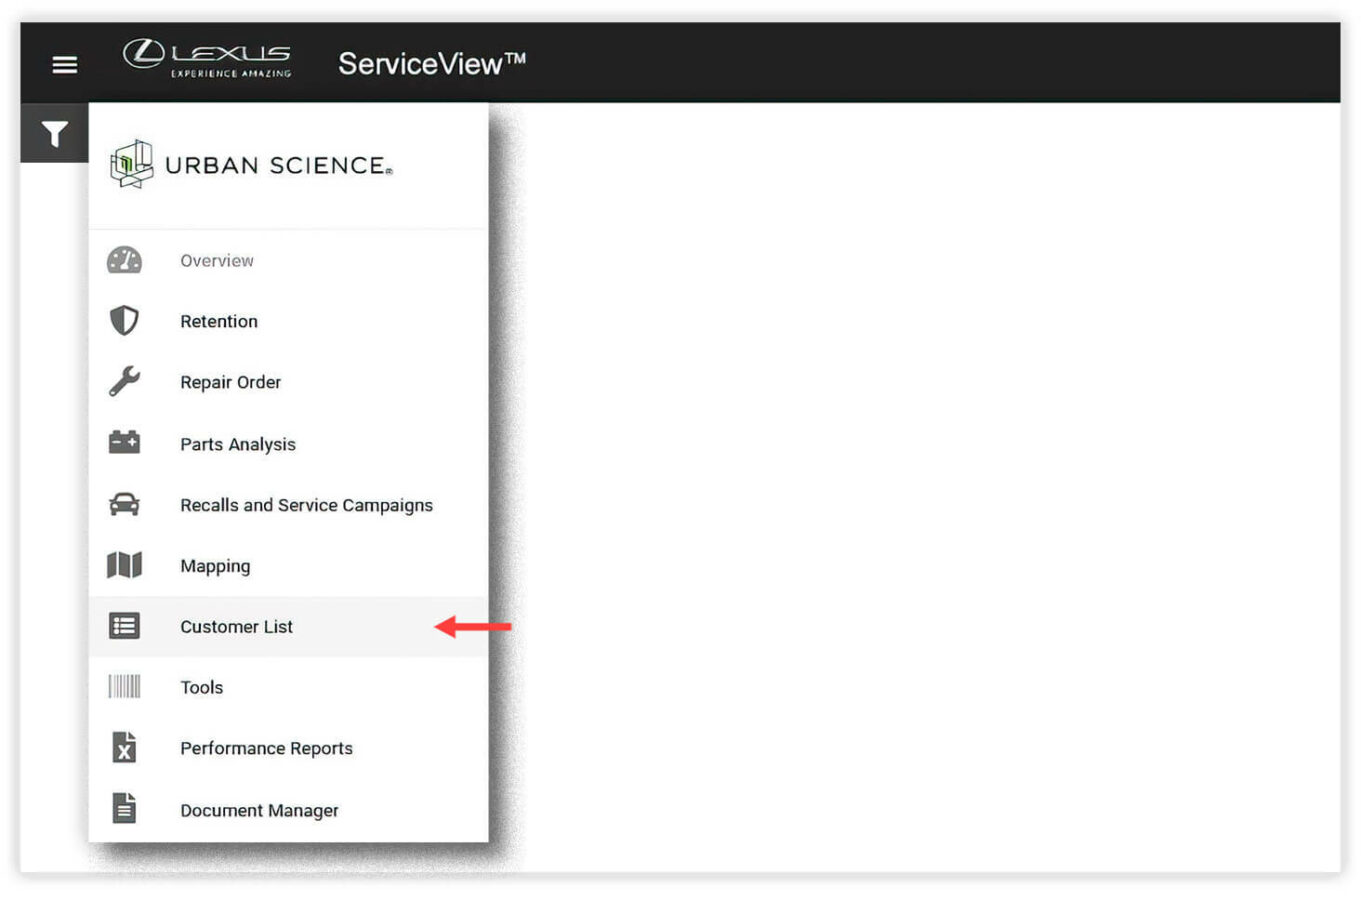Click the Performance Reports spreadsheet icon
This screenshot has height=900, width=1361.
[124, 748]
